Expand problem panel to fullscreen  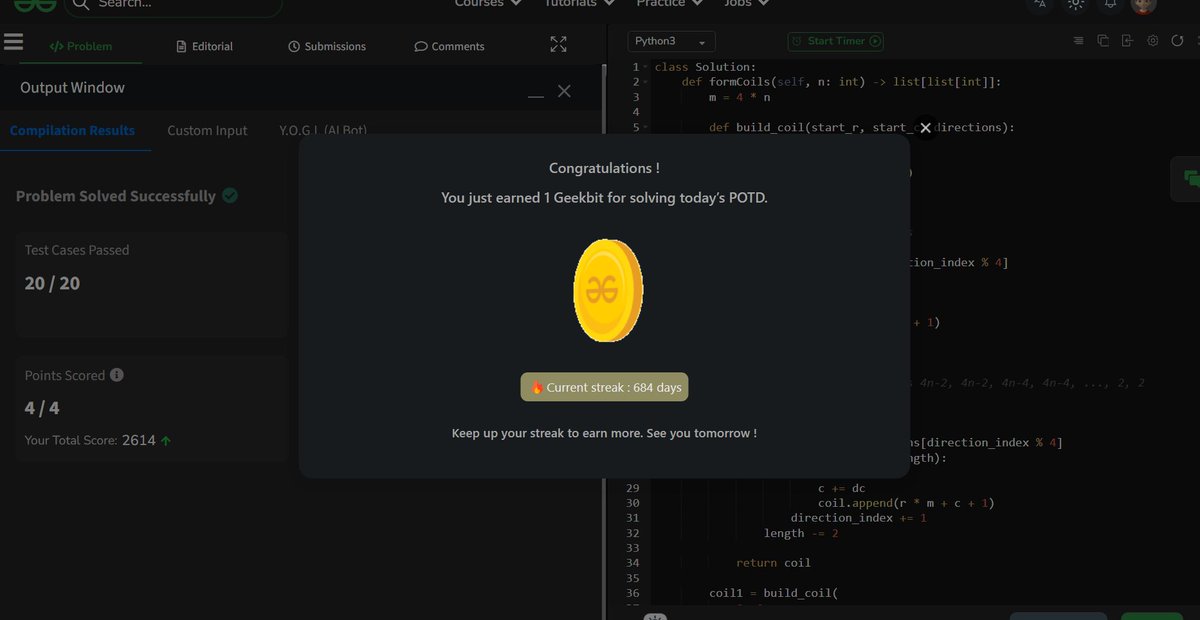point(558,44)
